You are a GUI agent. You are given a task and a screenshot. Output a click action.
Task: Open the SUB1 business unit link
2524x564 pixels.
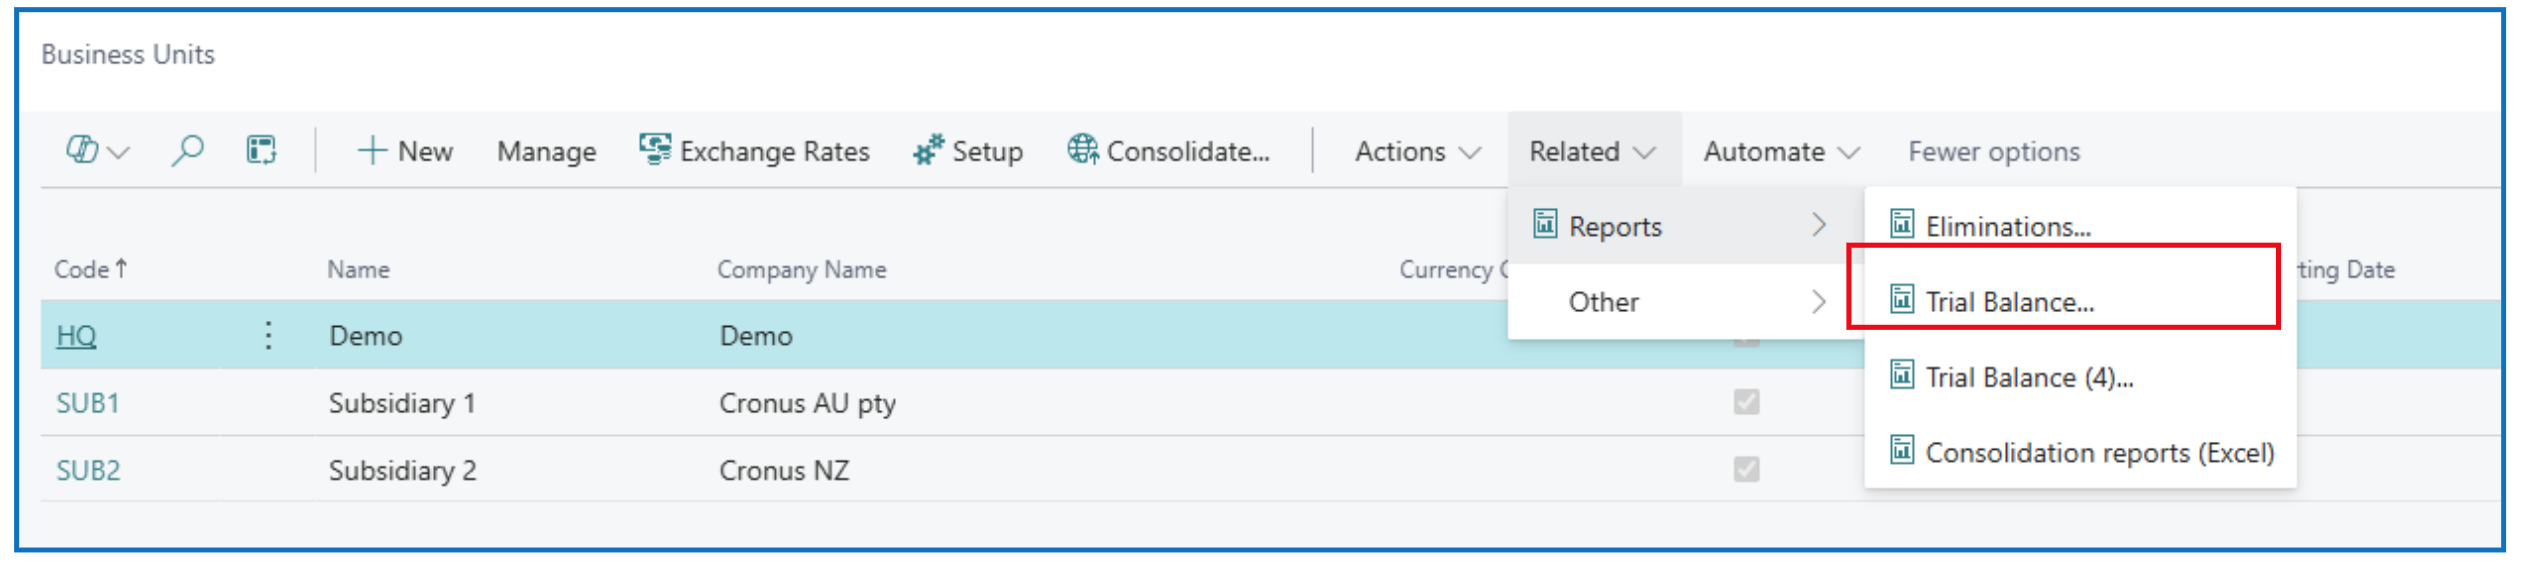point(88,403)
